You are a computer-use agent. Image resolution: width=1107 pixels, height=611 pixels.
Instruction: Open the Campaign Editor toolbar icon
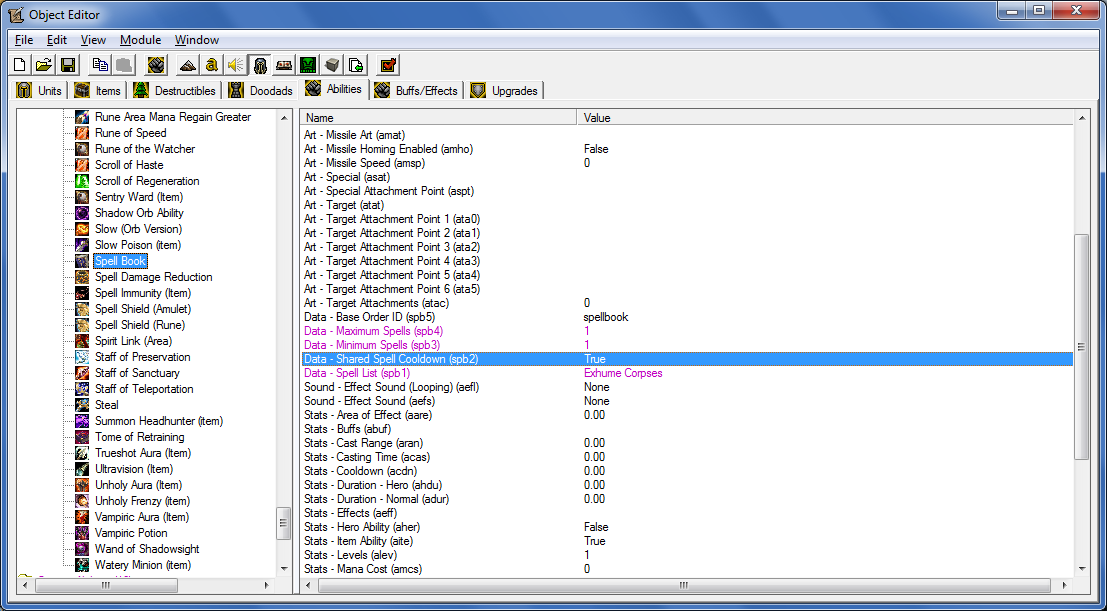(284, 65)
